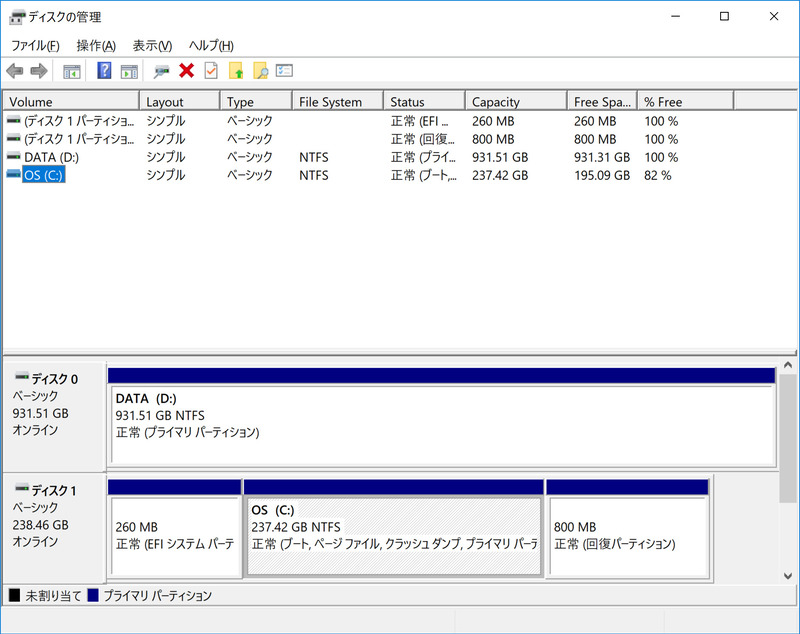The image size is (800, 634).
Task: Toggle the console tree pane toolbar icon
Action: (71, 70)
